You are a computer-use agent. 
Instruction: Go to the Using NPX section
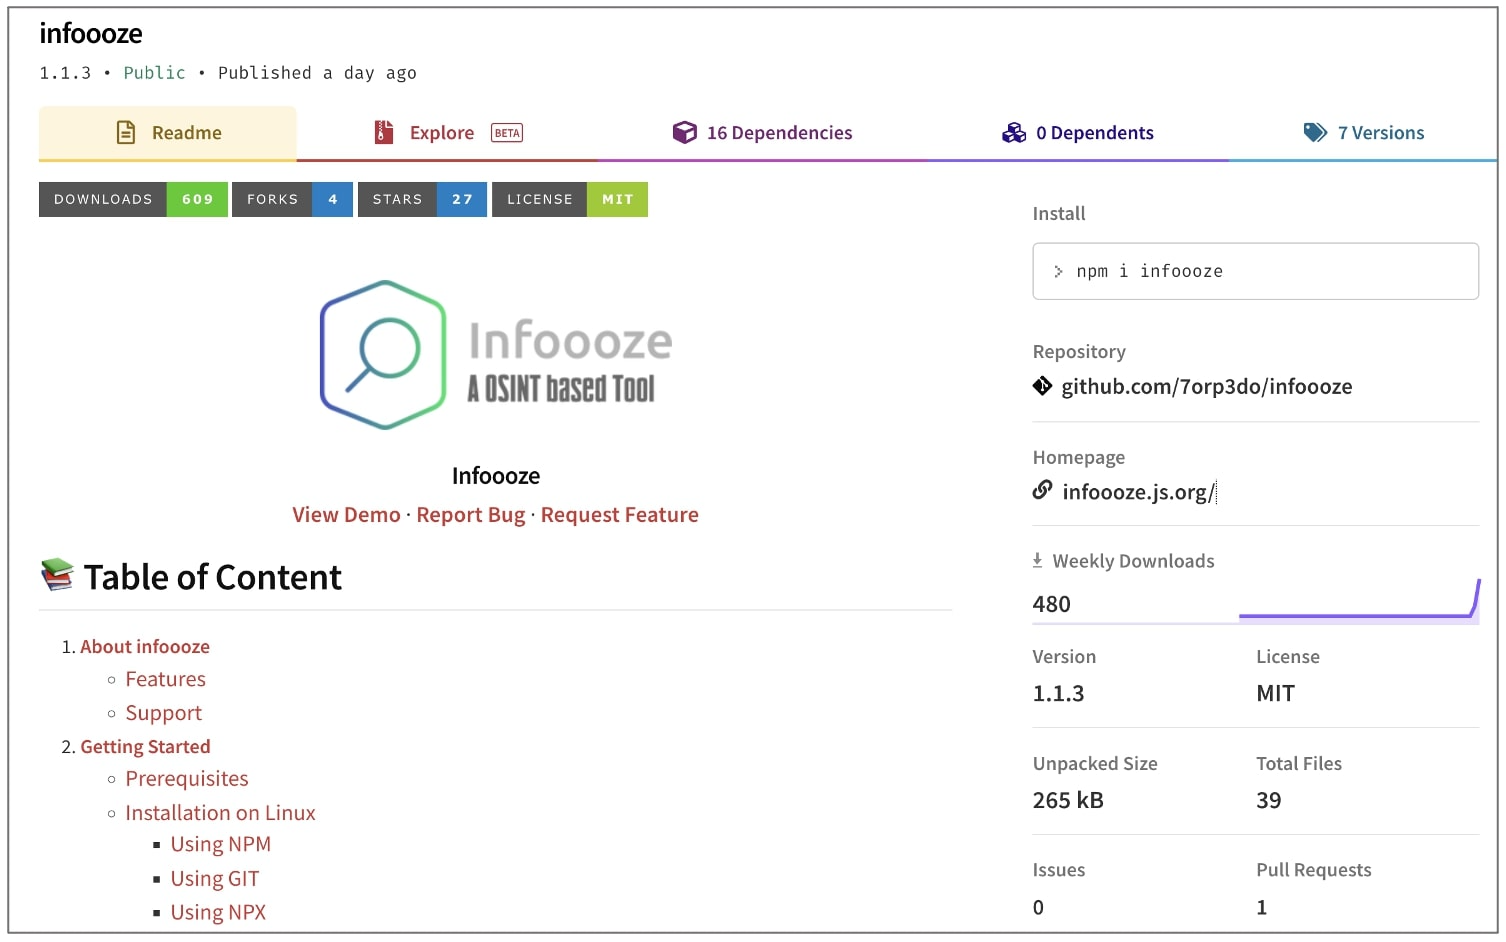[218, 912]
